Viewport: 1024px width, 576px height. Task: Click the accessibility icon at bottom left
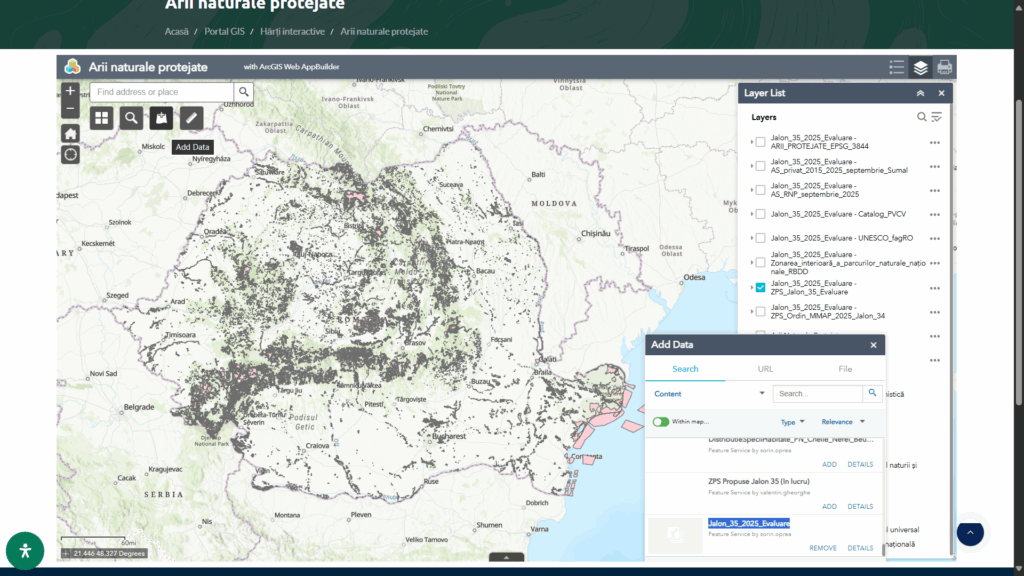click(x=25, y=550)
